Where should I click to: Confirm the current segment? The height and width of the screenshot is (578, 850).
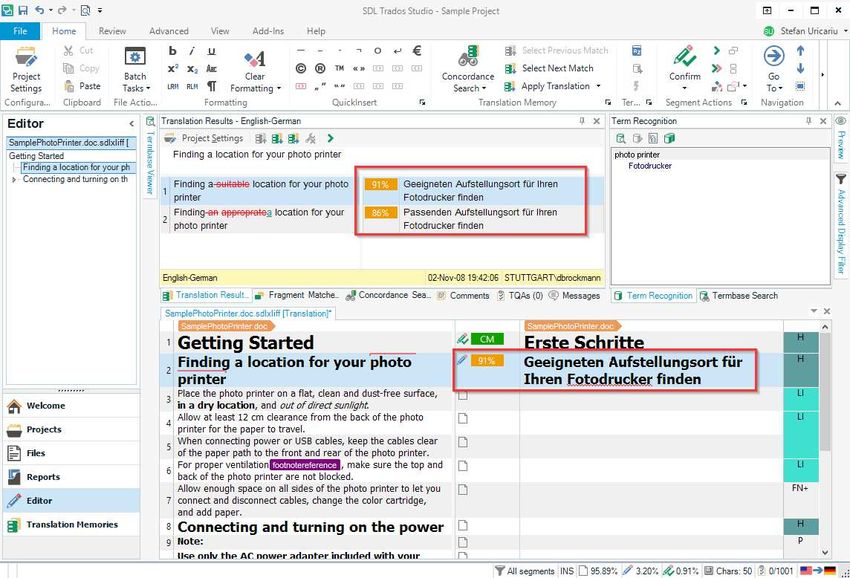click(685, 57)
